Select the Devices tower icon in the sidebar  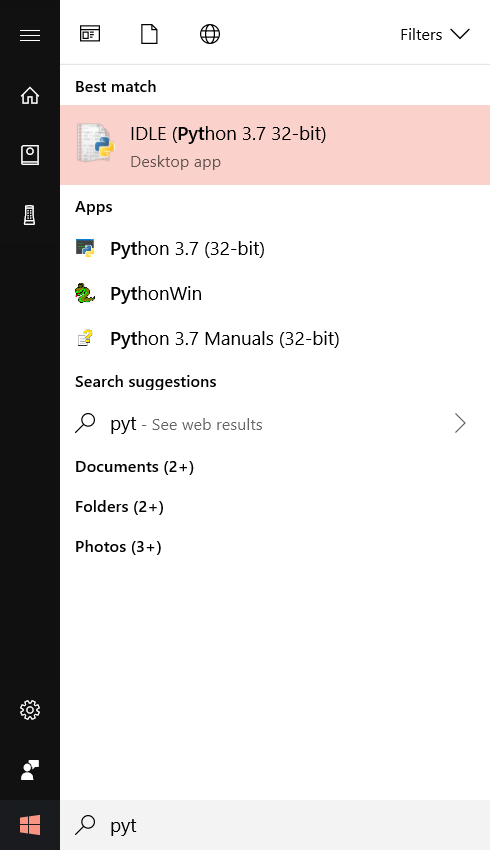[x=30, y=215]
